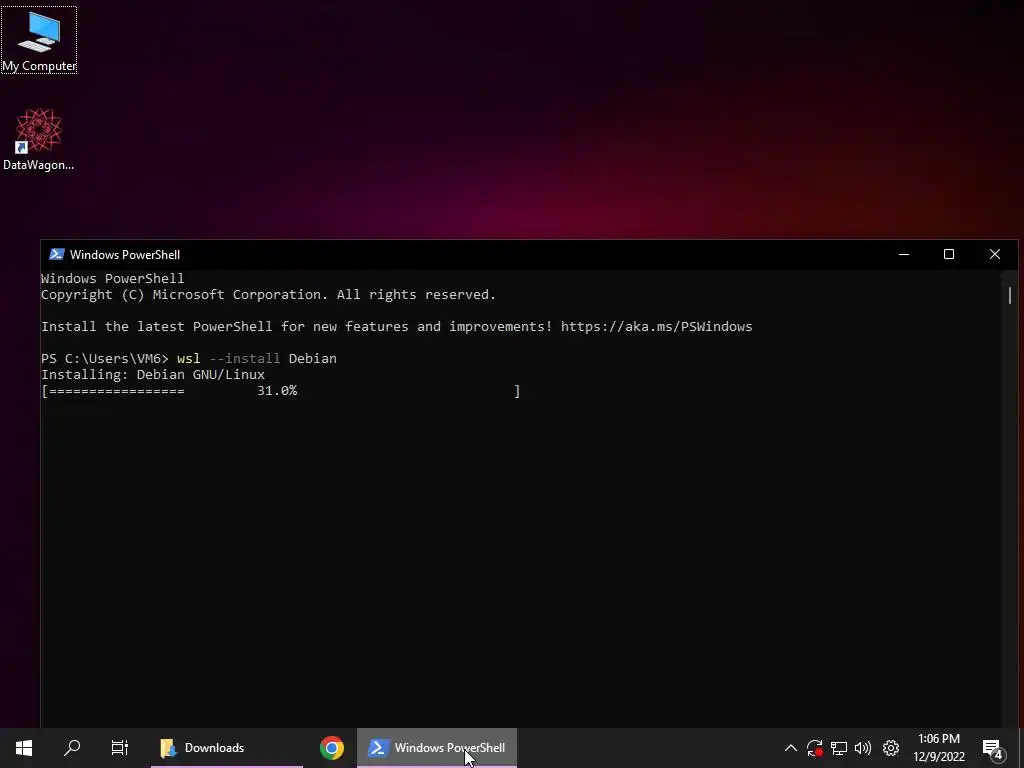Minimize the Windows PowerShell window
Screen dimensions: 1024x768
point(904,254)
